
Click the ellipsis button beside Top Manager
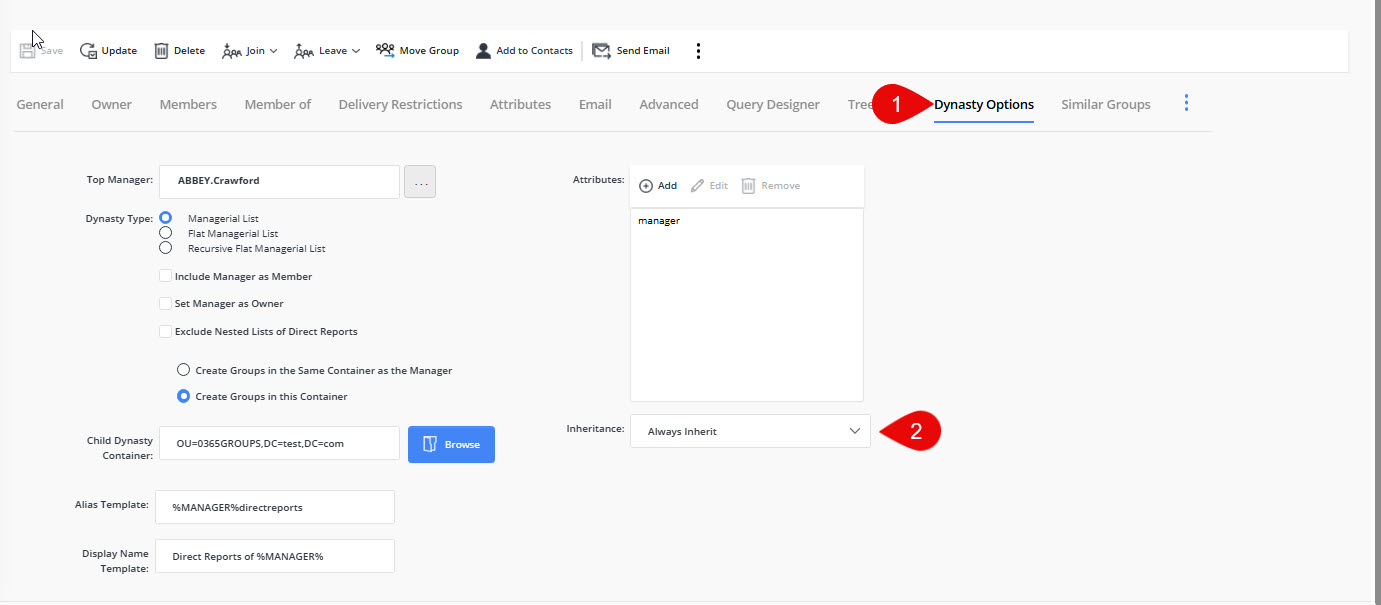419,181
